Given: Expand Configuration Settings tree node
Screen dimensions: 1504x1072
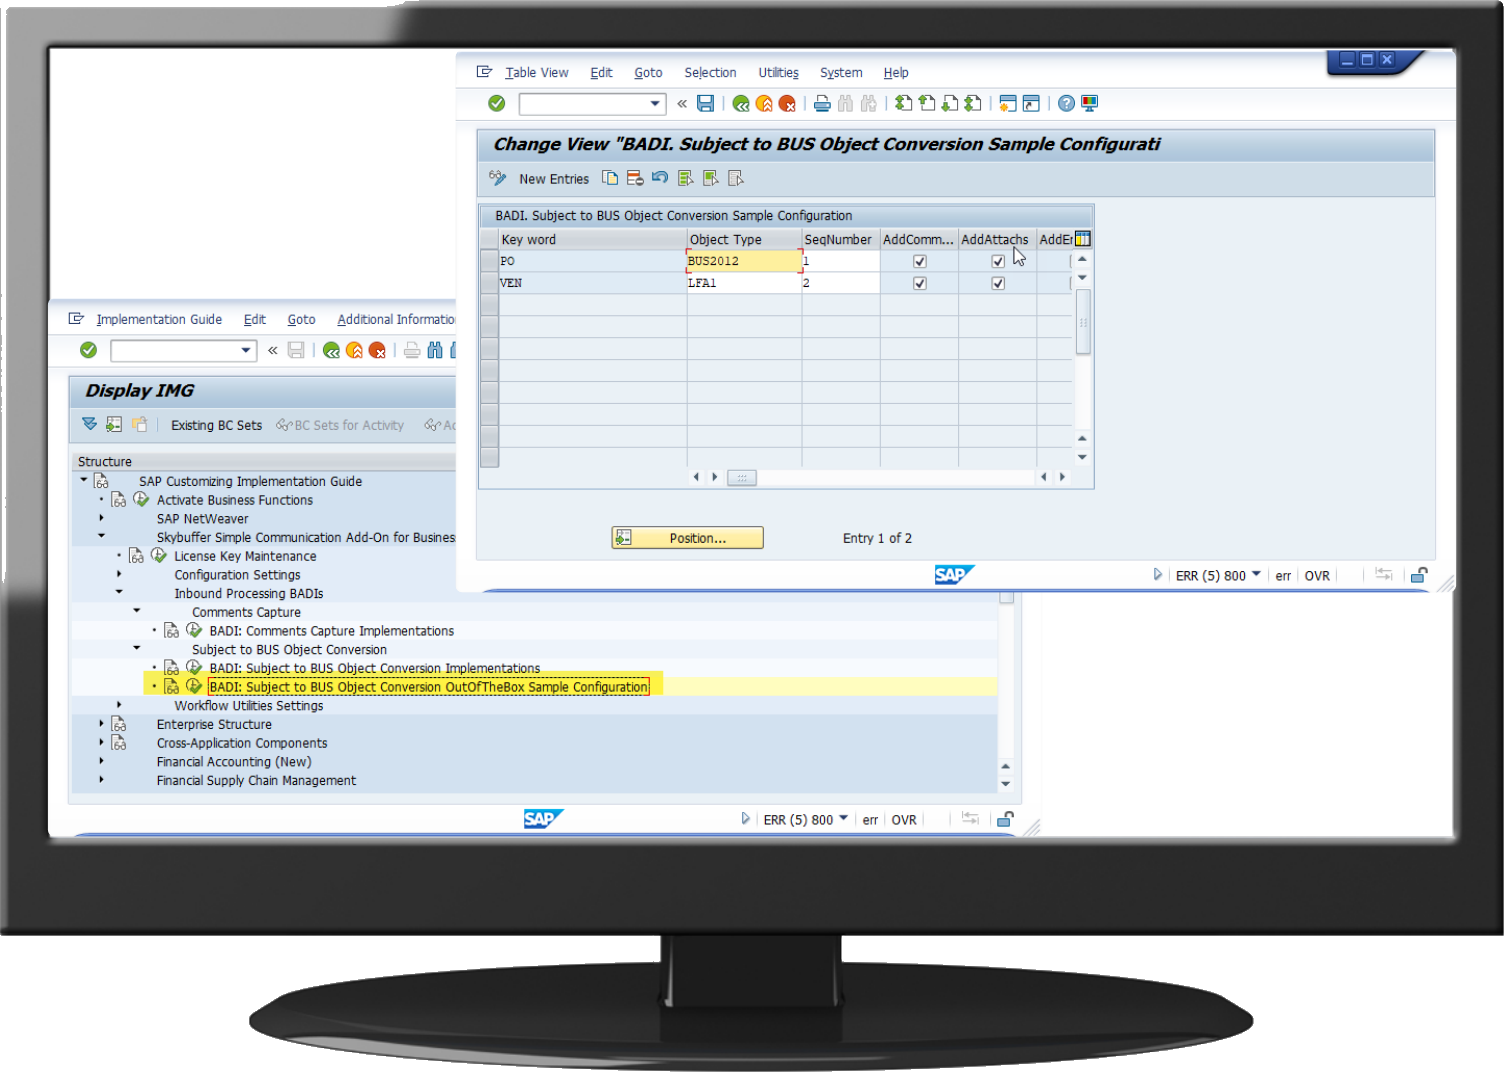Looking at the screenshot, I should pyautogui.click(x=119, y=574).
